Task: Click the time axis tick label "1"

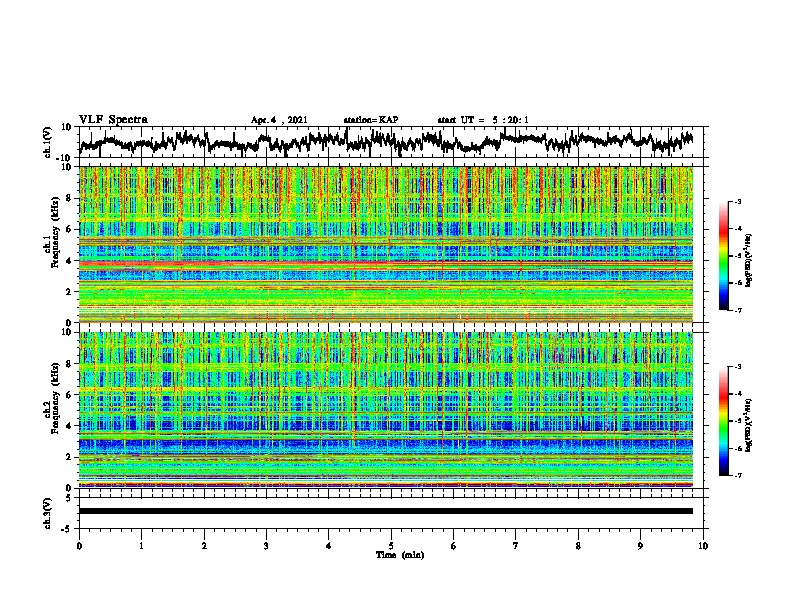Action: [x=141, y=546]
